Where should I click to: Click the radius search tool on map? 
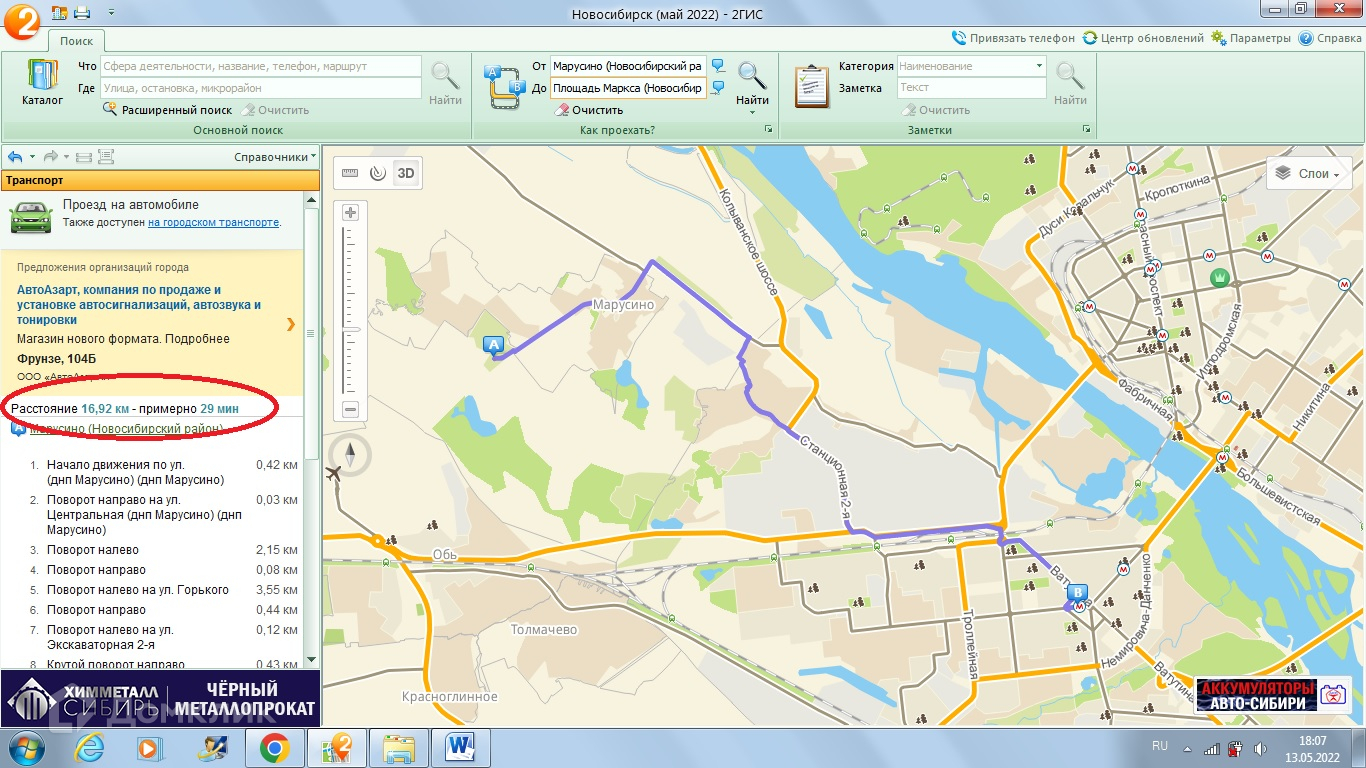coord(377,173)
